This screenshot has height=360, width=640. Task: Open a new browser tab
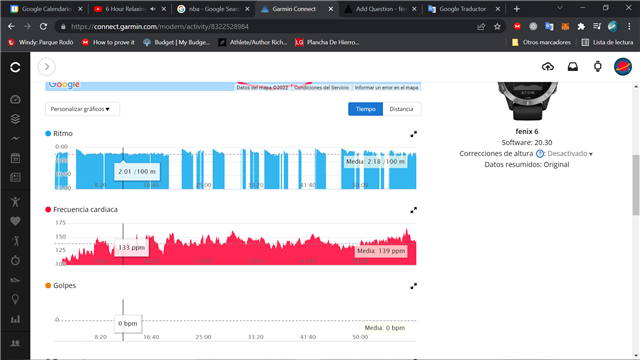tap(517, 9)
